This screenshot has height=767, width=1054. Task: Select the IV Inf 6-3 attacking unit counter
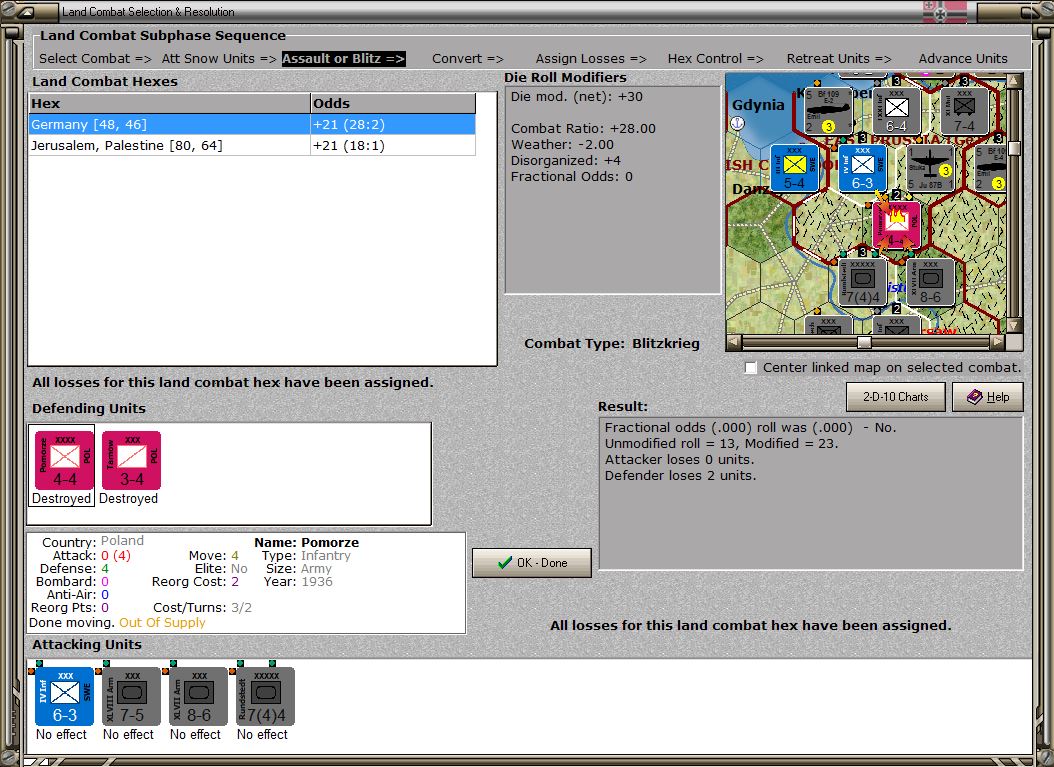click(65, 696)
